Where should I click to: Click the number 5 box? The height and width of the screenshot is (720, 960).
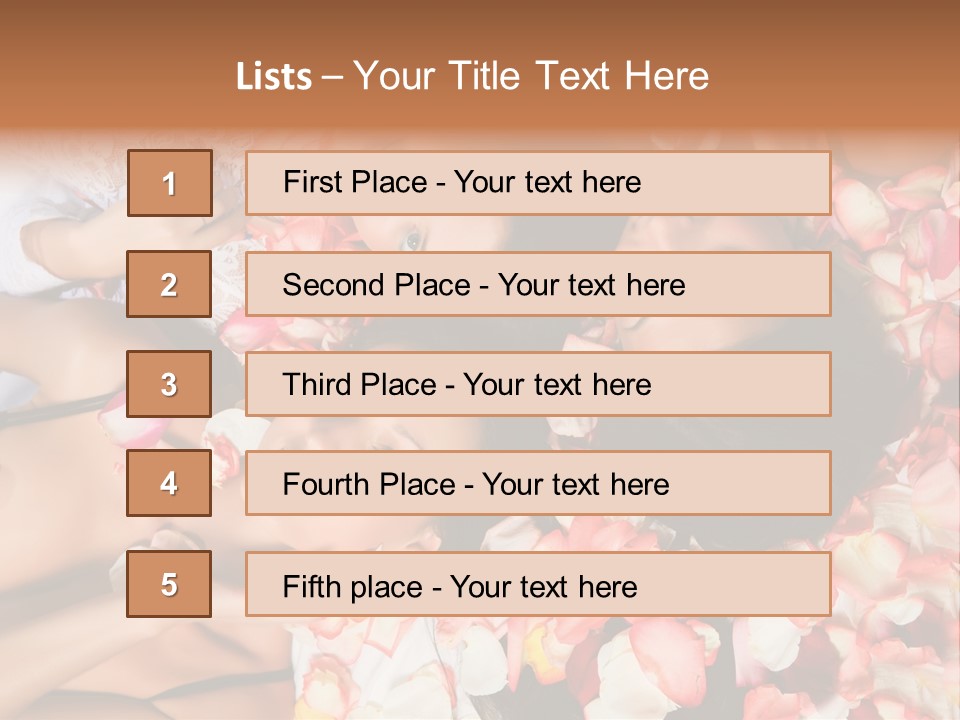tap(169, 584)
